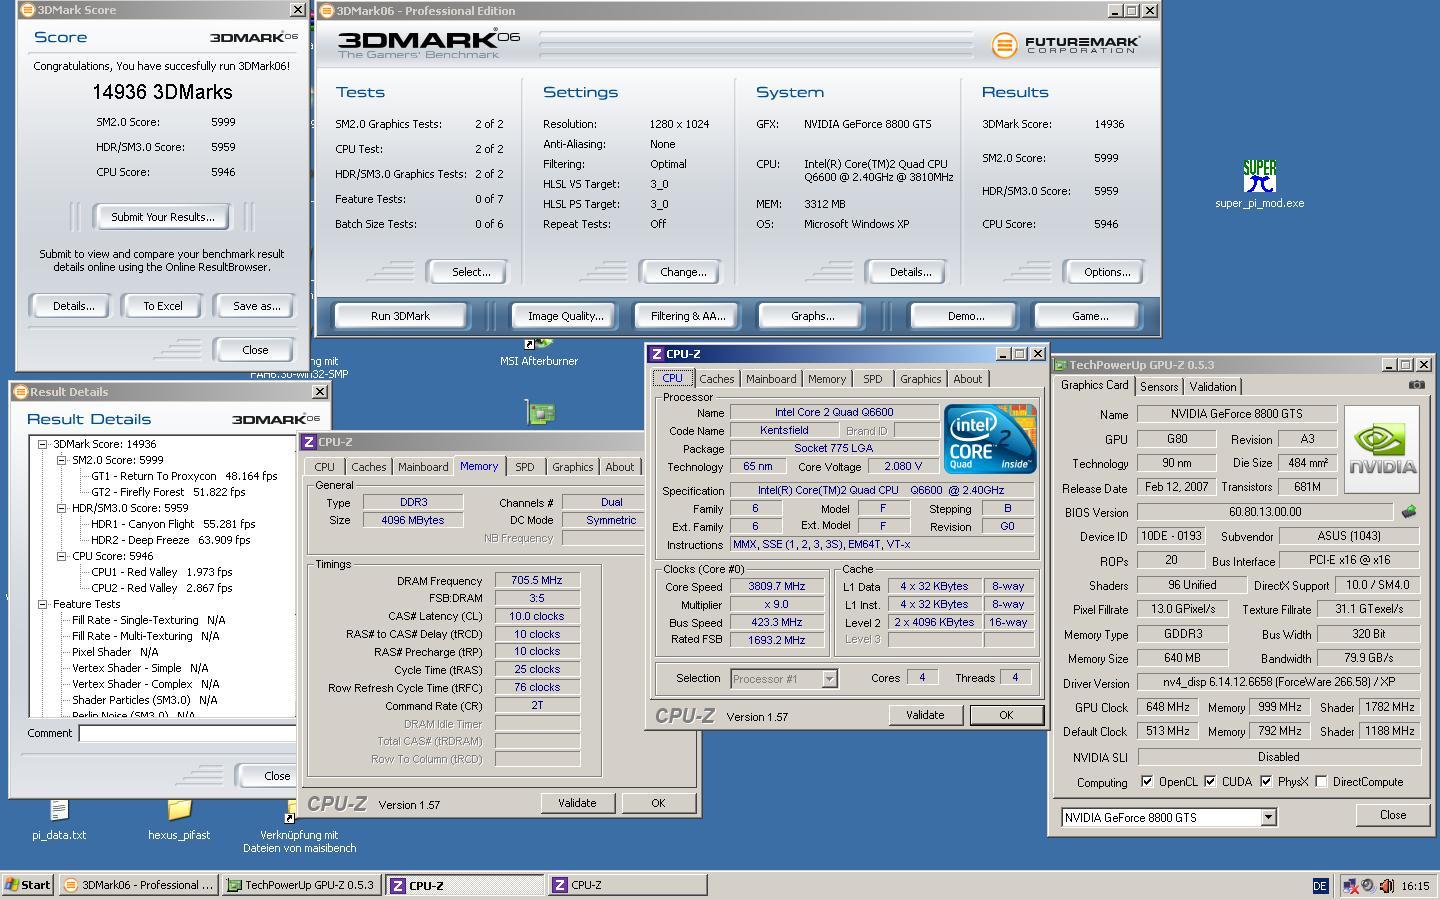Viewport: 1440px width, 900px height.
Task: Switch to Mainboard tab in front CPU-Z
Action: click(x=771, y=379)
